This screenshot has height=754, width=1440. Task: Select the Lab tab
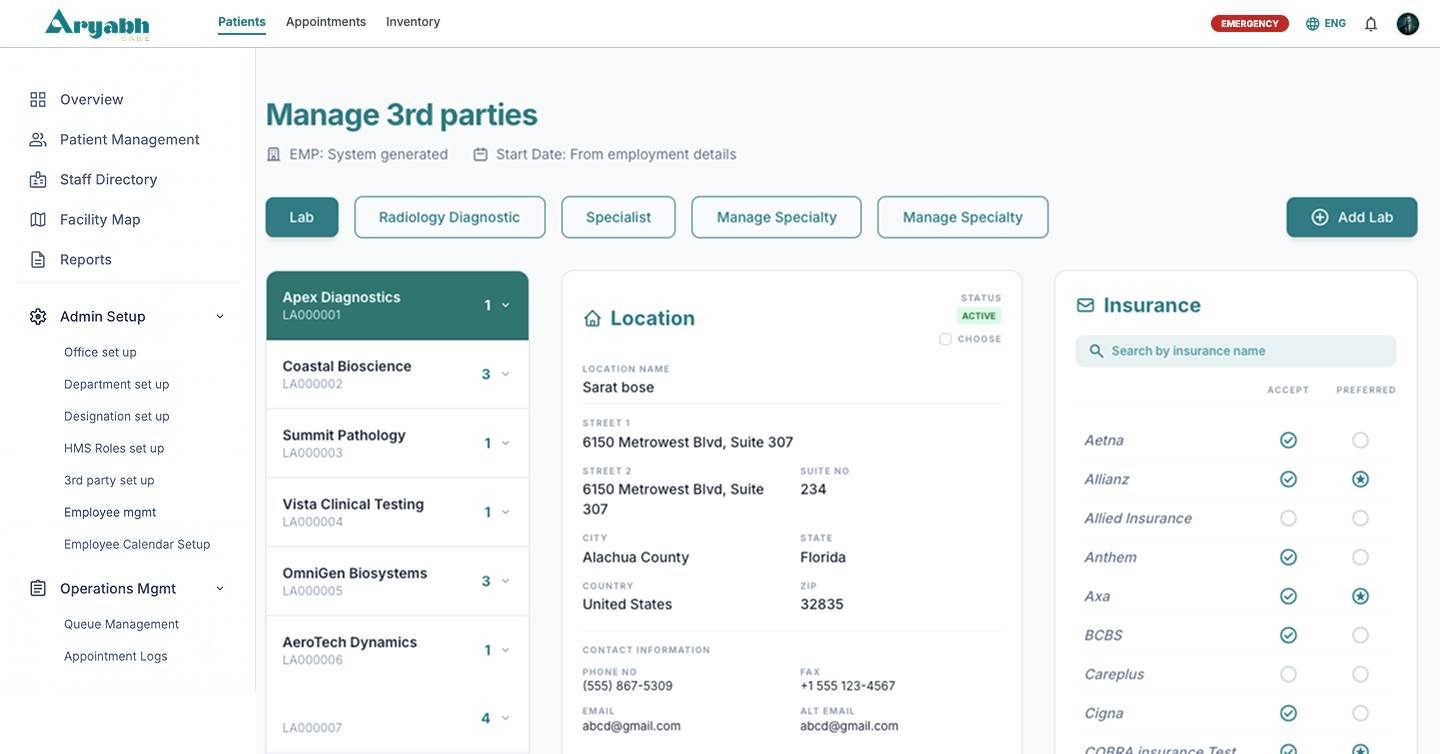[302, 217]
